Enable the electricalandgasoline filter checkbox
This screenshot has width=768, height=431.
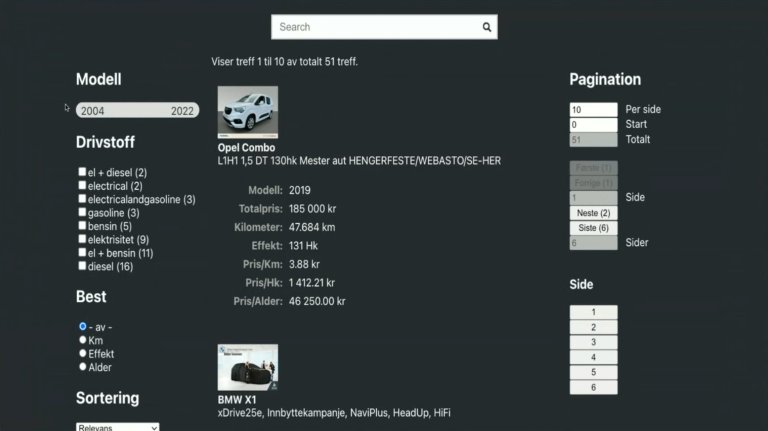(82, 199)
